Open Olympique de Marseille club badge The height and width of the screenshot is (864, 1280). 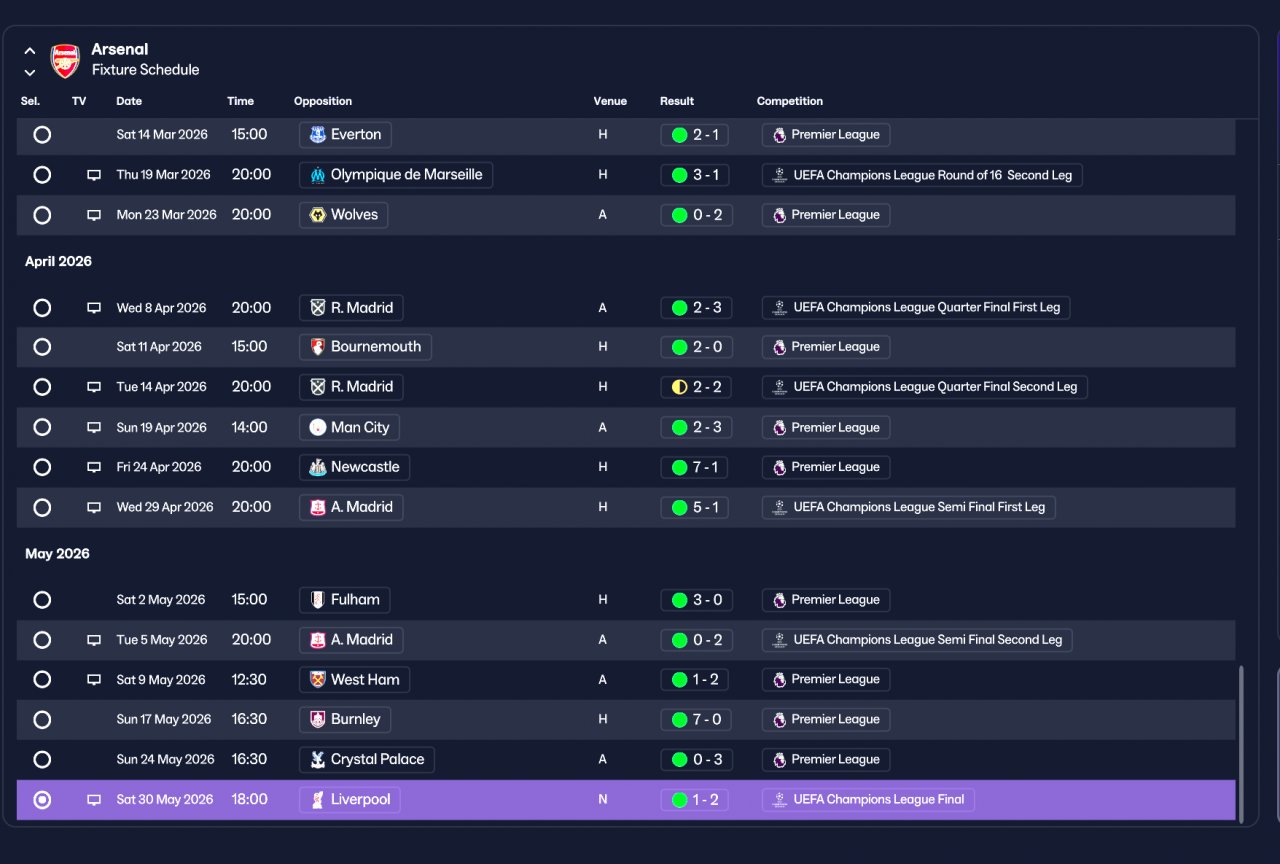(x=318, y=175)
